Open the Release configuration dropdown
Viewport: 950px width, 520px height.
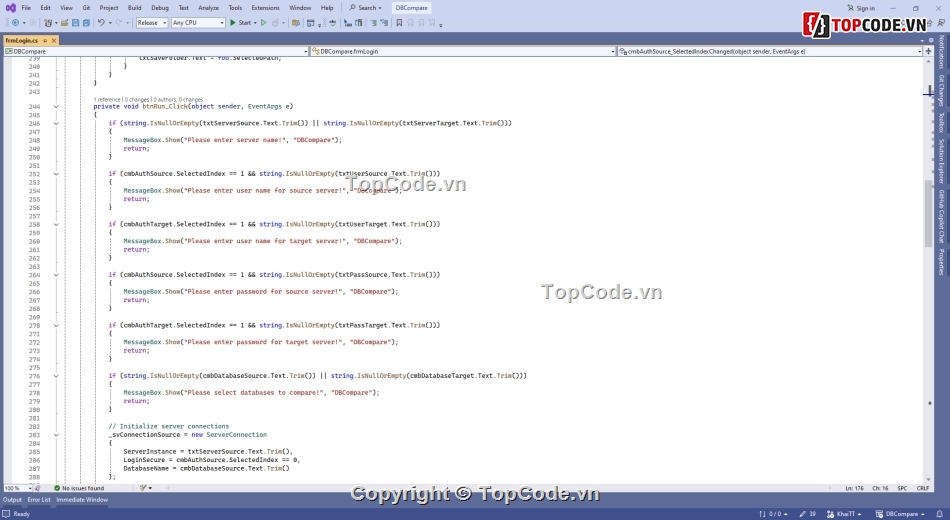(x=151, y=22)
